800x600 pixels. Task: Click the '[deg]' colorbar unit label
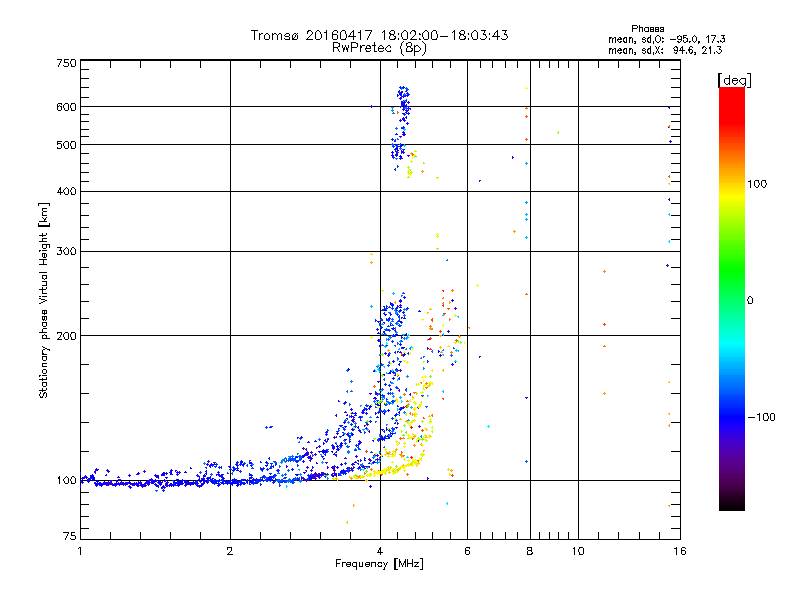(x=734, y=80)
